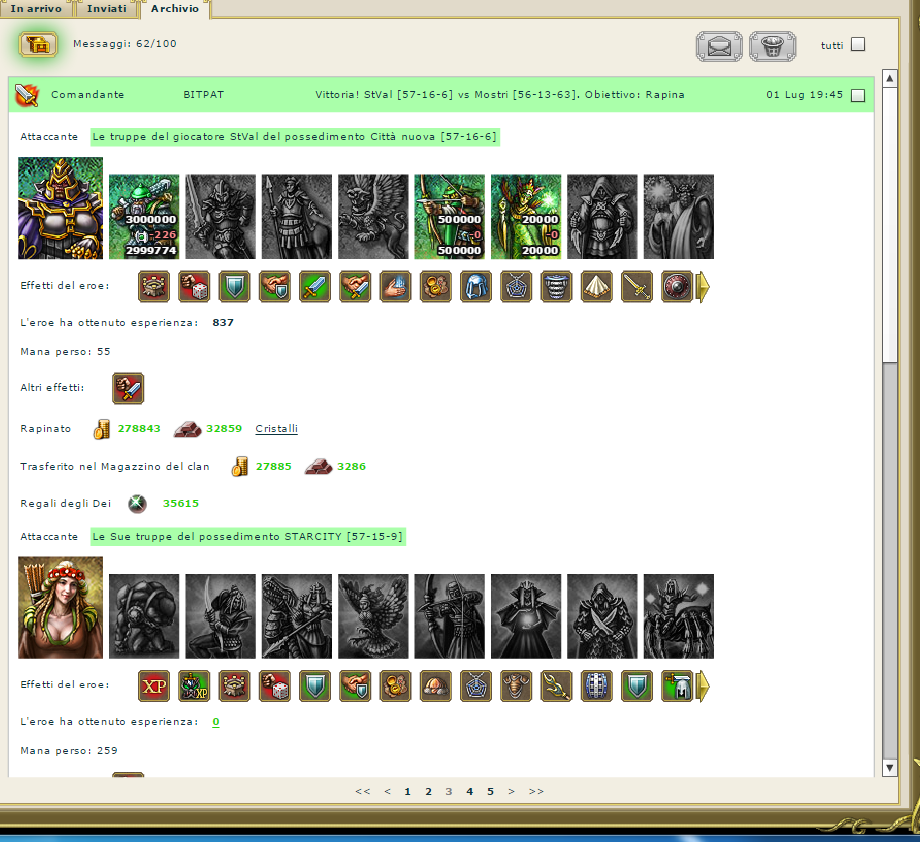
Task: Check the 'tutti' select-all checkbox
Action: click(x=857, y=44)
